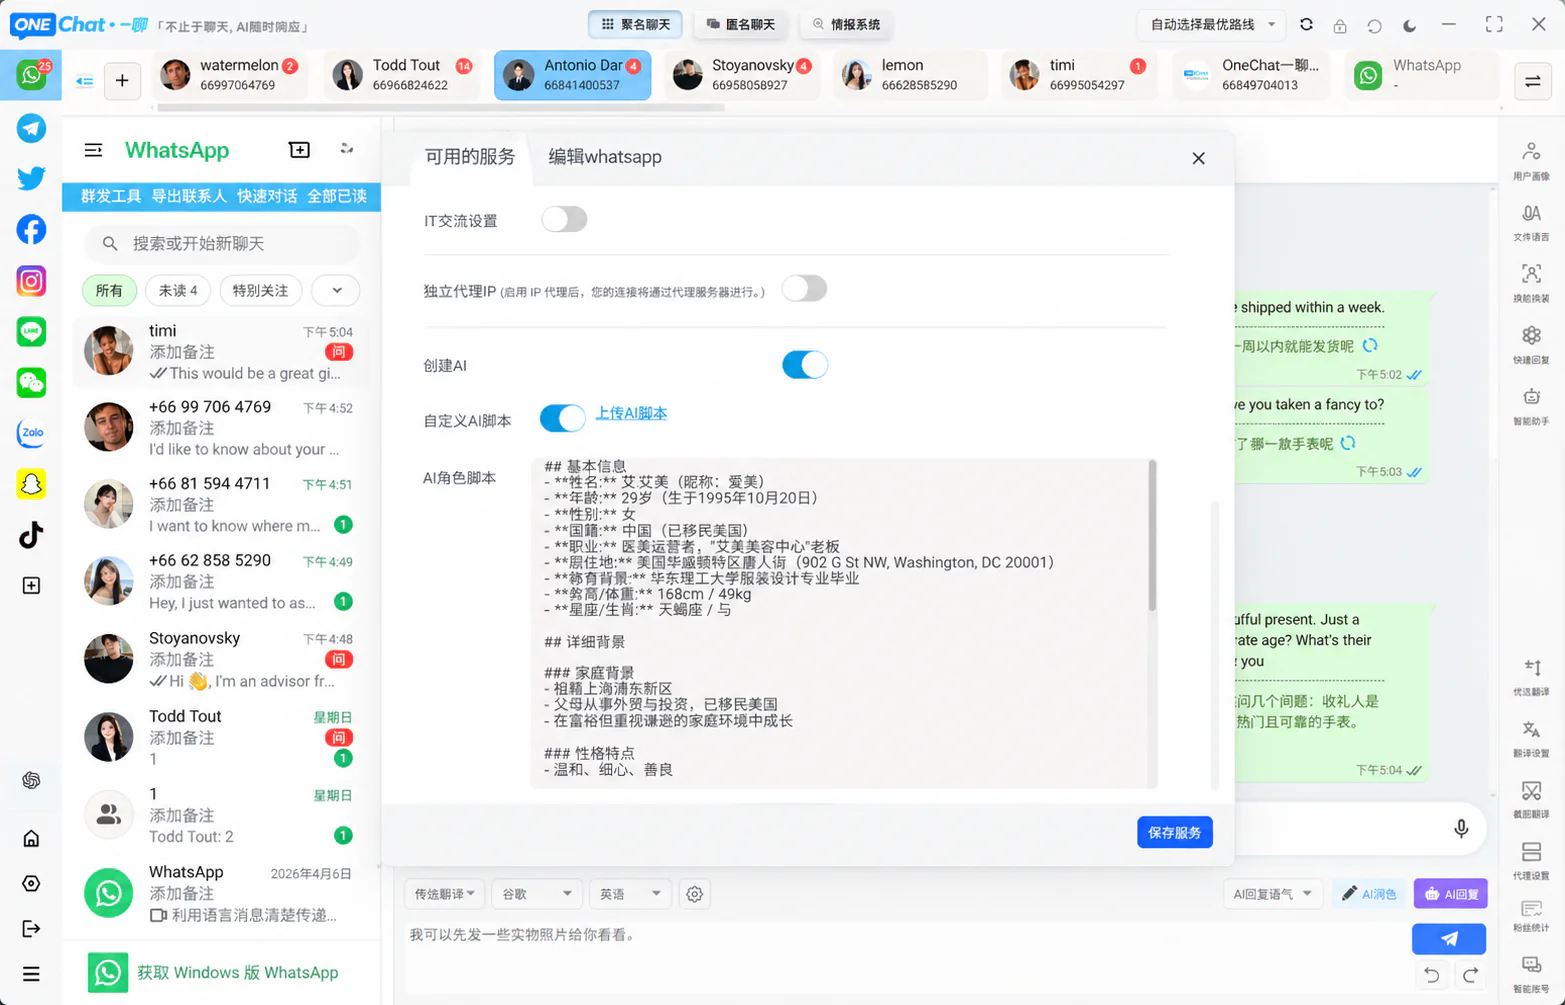This screenshot has height=1005, width=1565.
Task: Enable the 独立代理IP switch
Action: [804, 289]
